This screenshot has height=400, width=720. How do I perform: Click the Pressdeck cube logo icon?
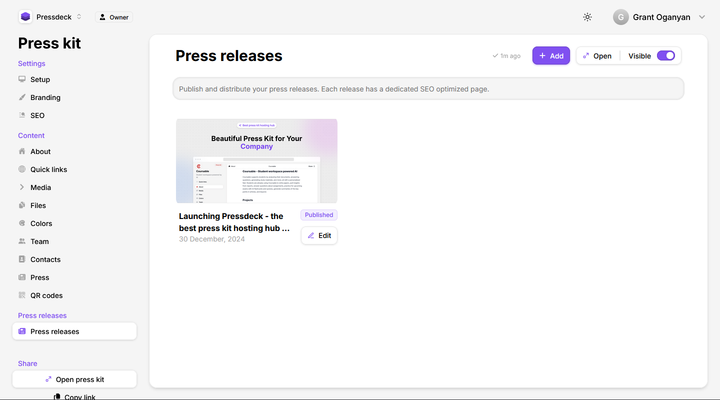(25, 17)
